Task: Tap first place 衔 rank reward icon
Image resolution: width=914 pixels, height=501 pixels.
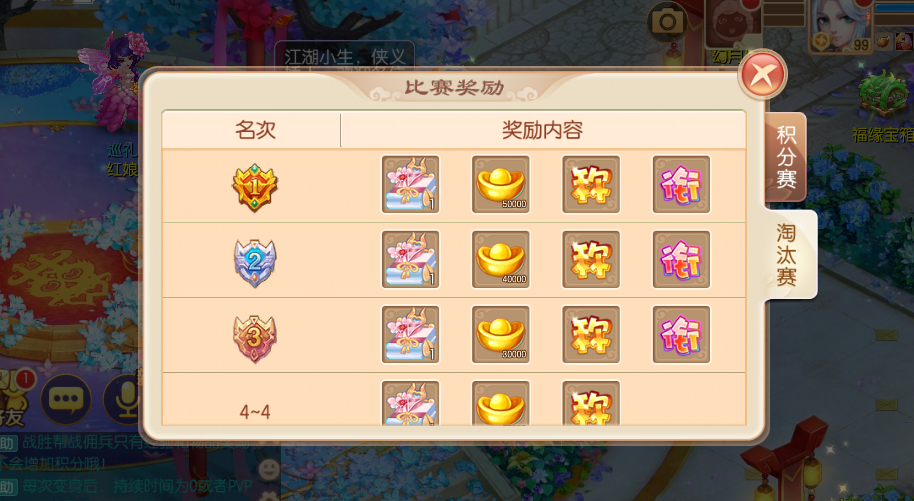Action: coord(681,184)
